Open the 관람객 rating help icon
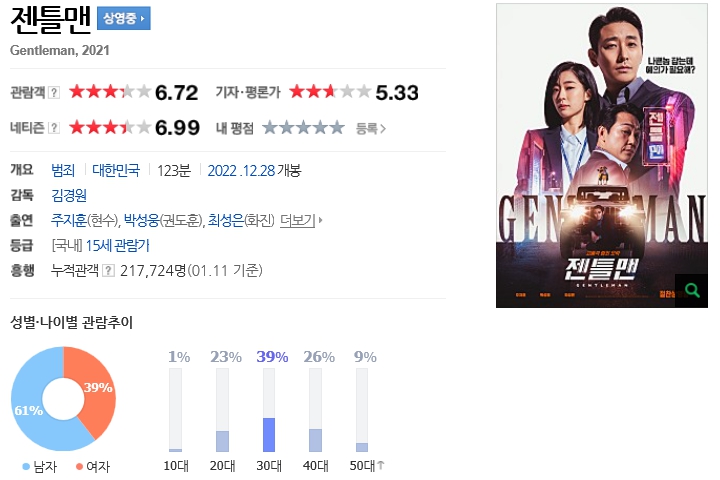This screenshot has width=720, height=480. pos(54,92)
